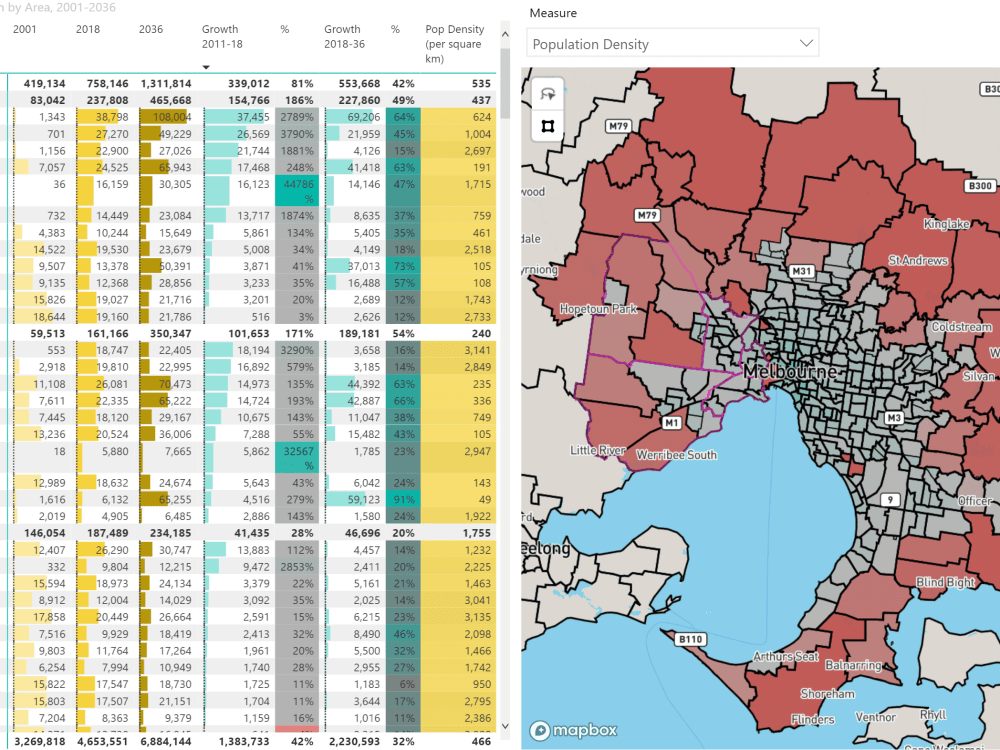Open the mapbox logo link

click(x=573, y=730)
